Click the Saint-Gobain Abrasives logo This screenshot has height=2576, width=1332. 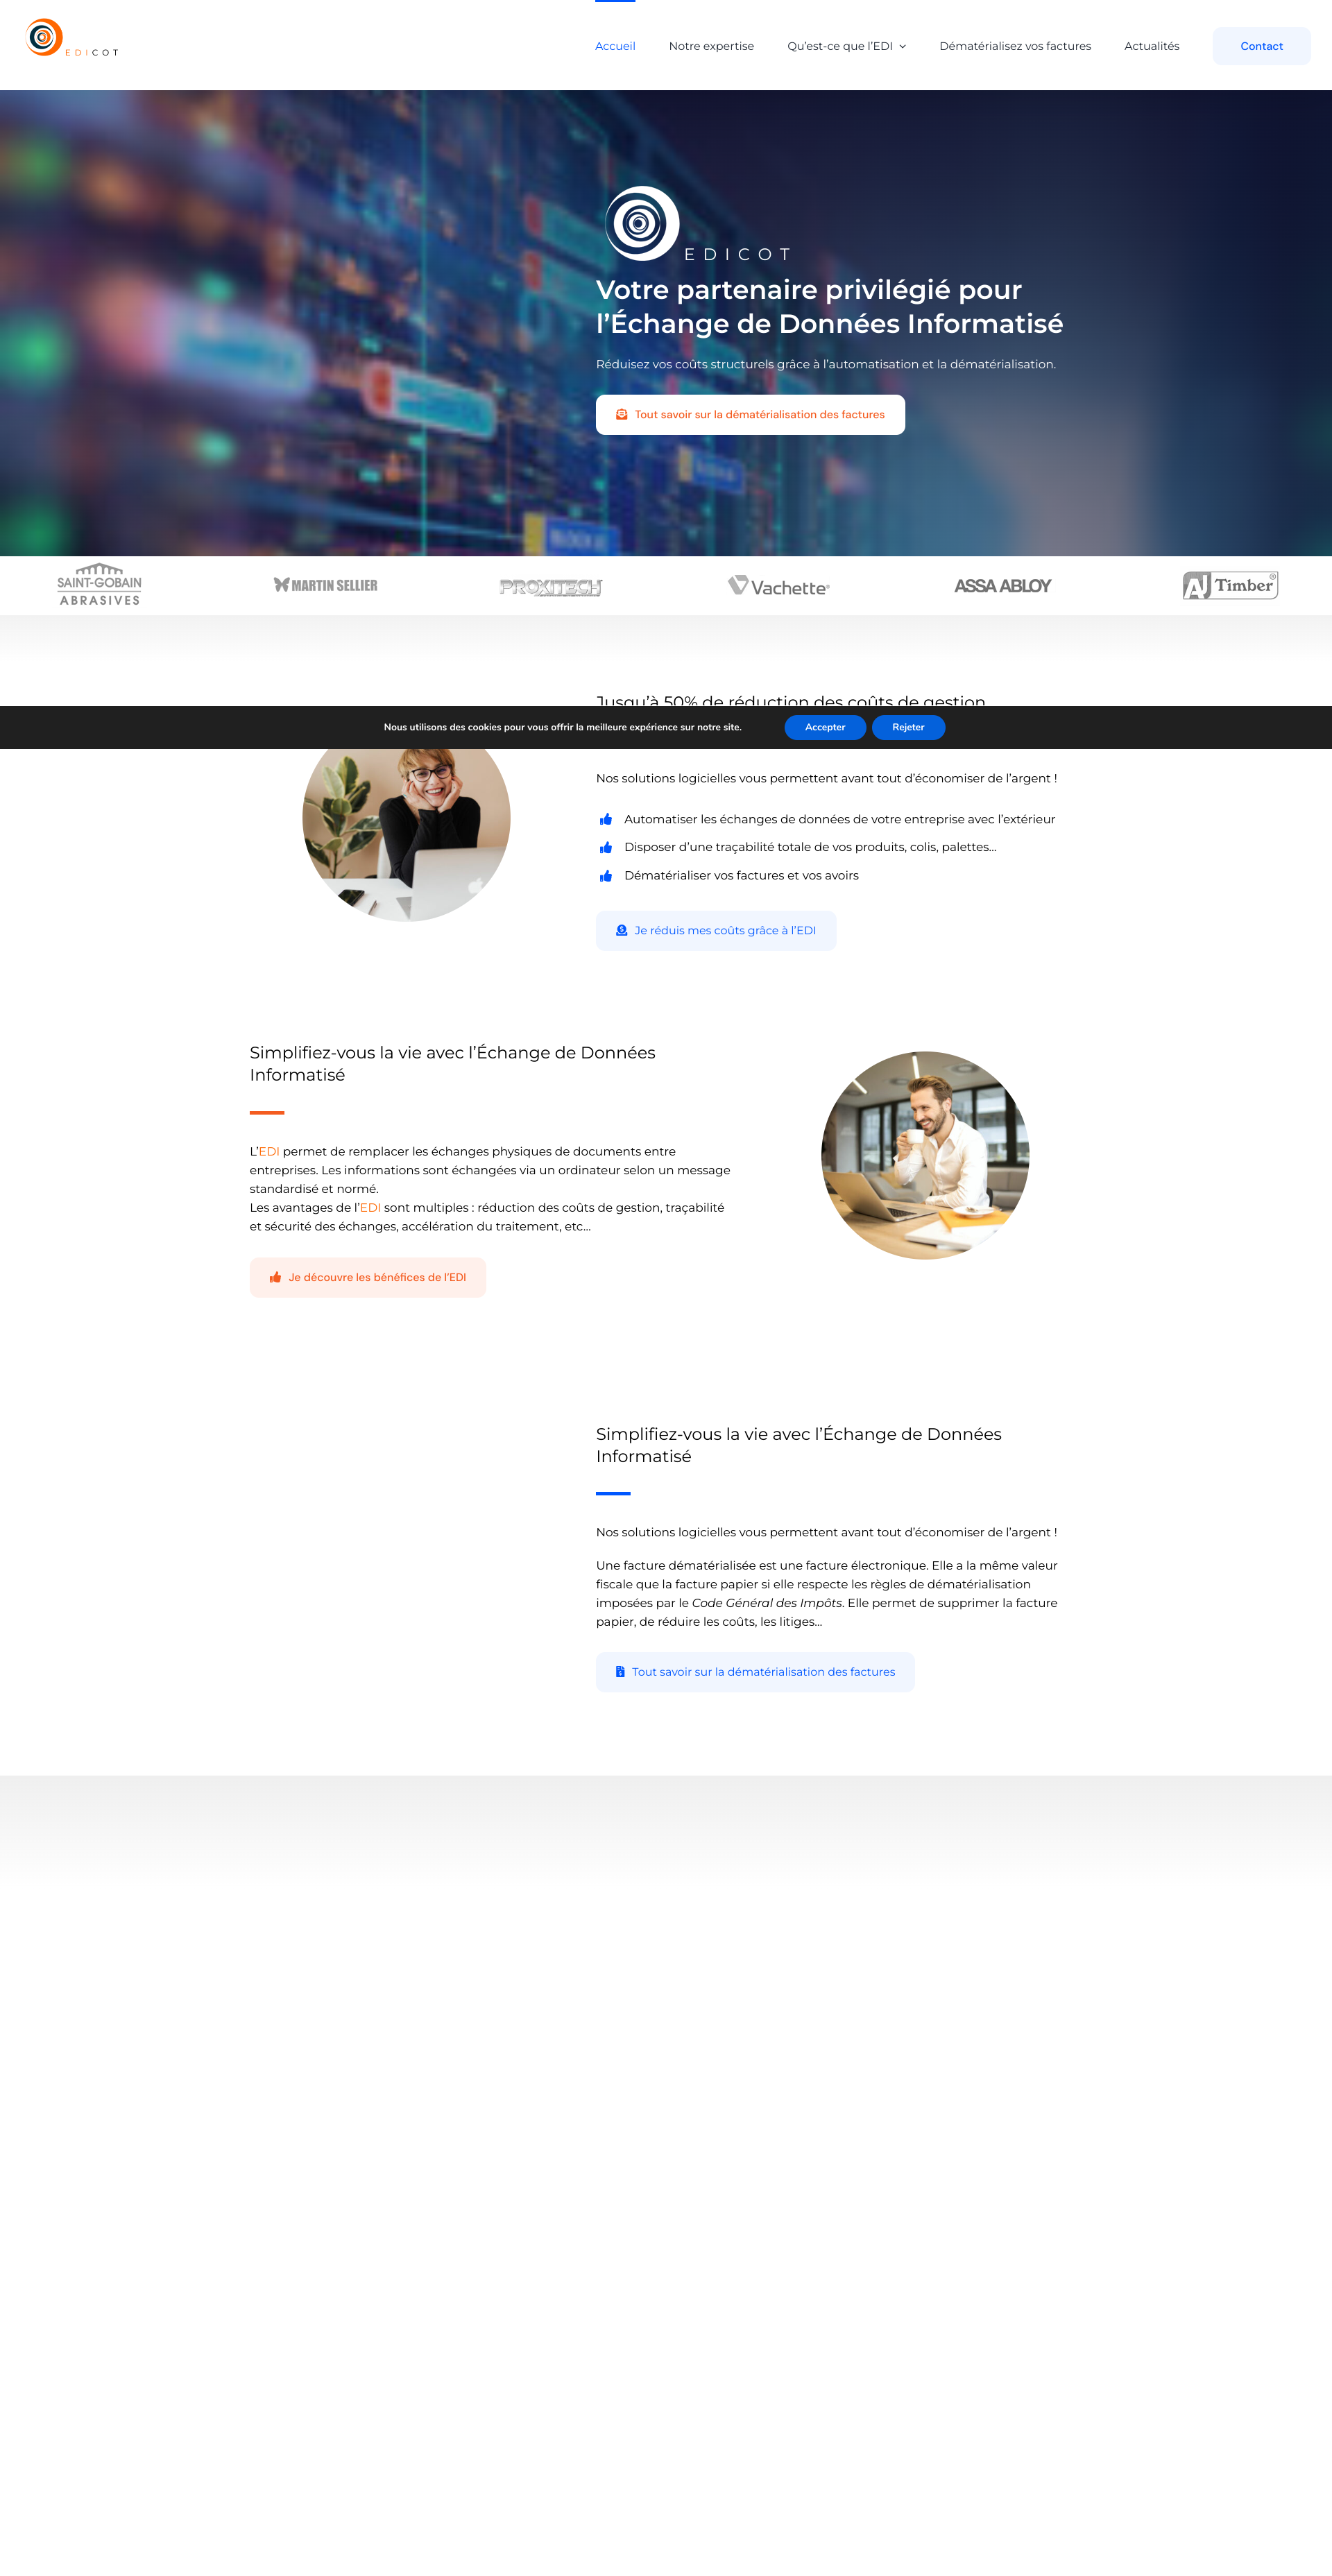pyautogui.click(x=99, y=585)
